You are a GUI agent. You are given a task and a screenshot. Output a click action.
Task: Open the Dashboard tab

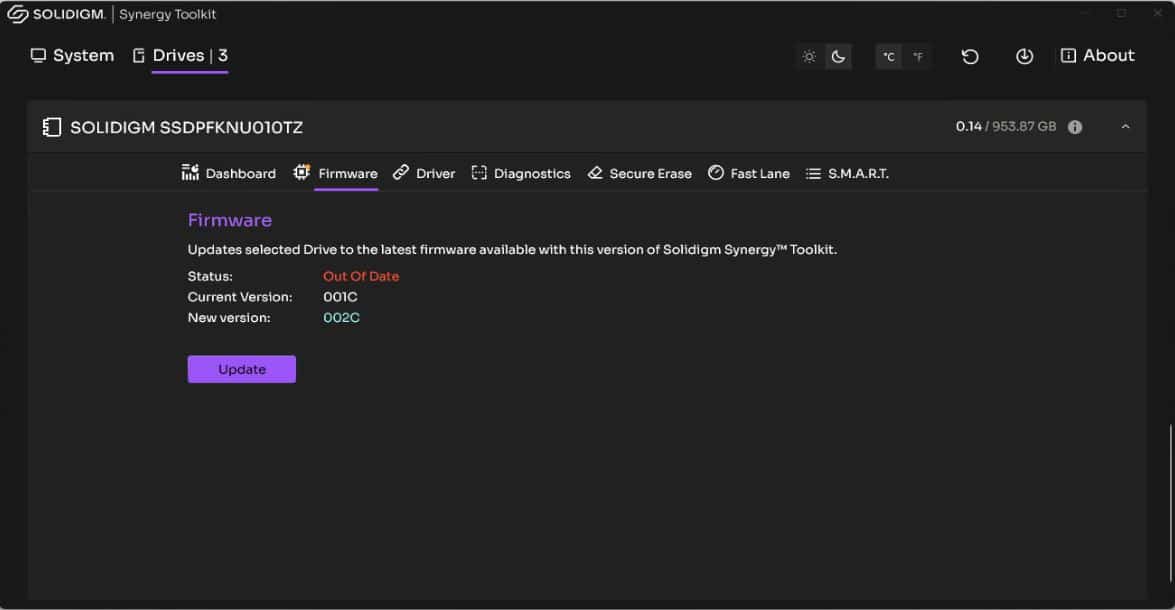pos(229,173)
